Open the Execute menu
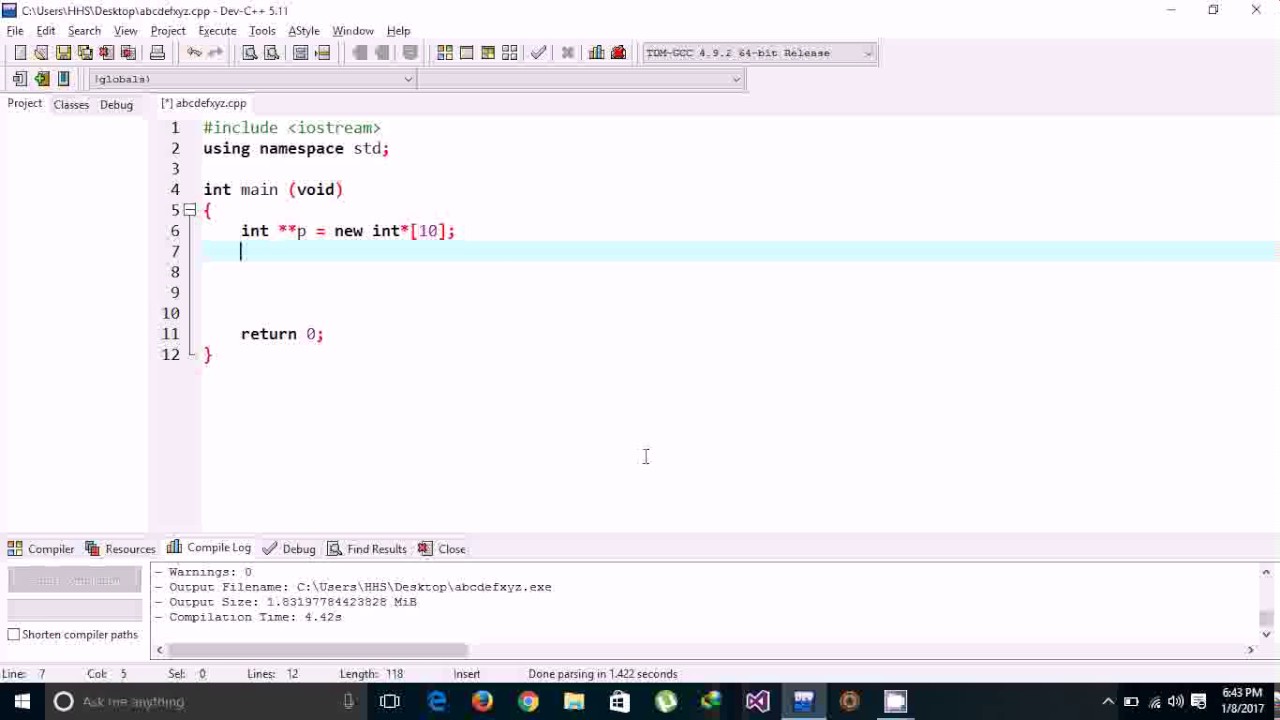The width and height of the screenshot is (1280, 720). [x=217, y=31]
